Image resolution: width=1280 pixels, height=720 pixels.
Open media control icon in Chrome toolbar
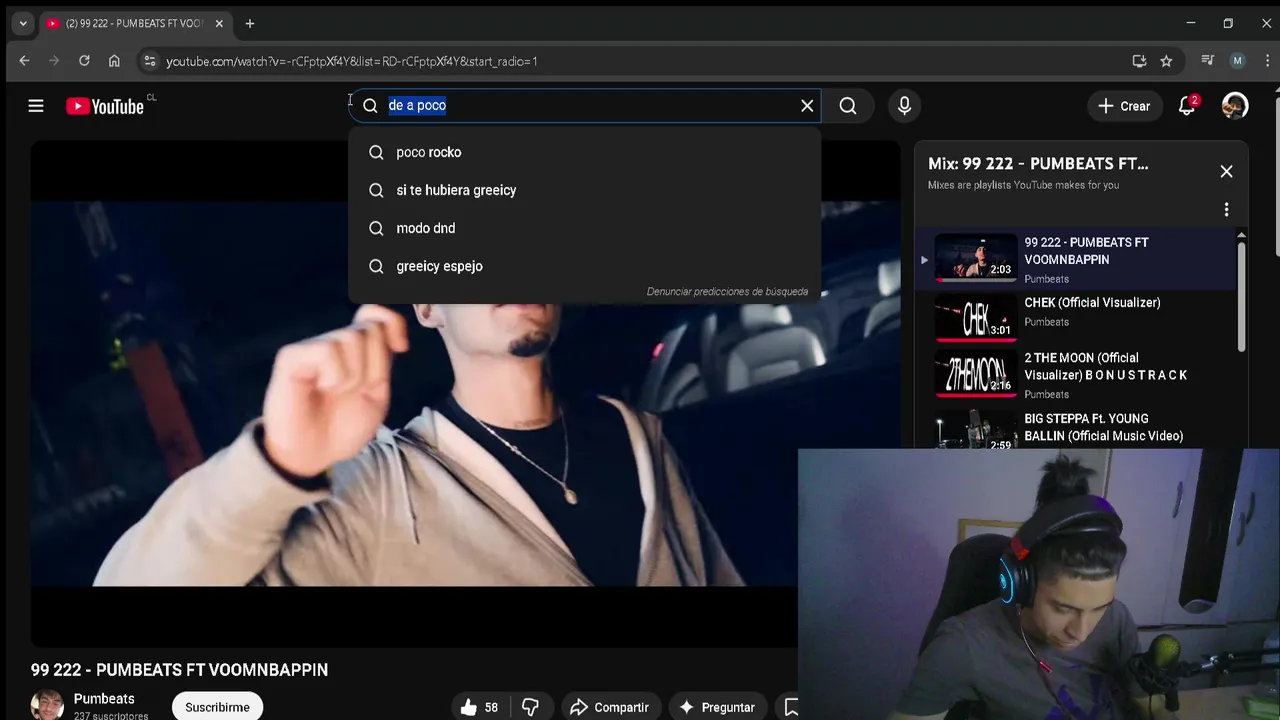pos(1208,61)
